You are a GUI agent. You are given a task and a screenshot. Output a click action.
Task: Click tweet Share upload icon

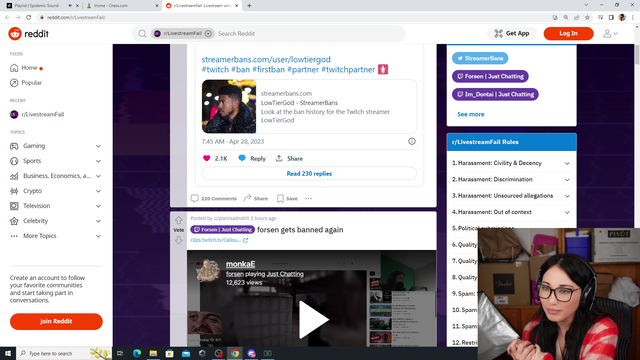tap(279, 158)
